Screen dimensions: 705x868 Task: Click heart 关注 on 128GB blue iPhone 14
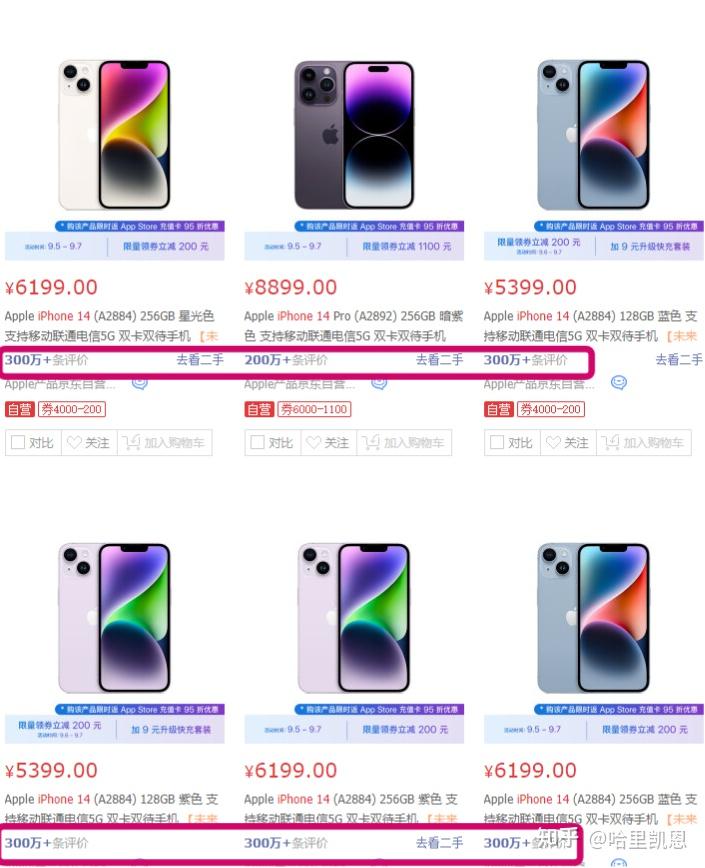(568, 443)
